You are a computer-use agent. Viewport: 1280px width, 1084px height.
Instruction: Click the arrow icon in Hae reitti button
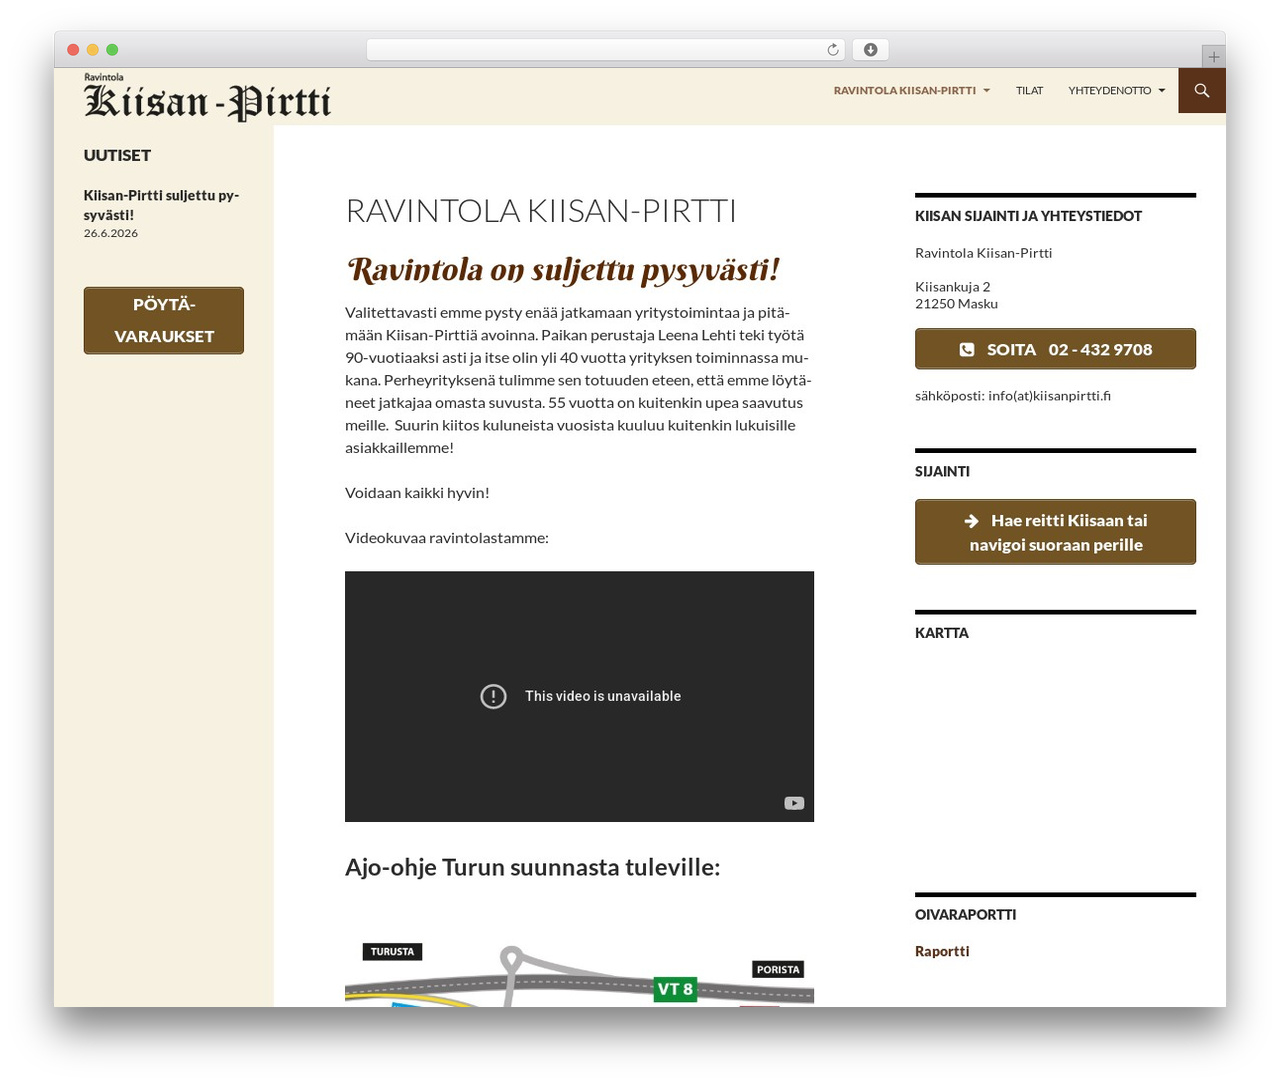click(x=971, y=521)
